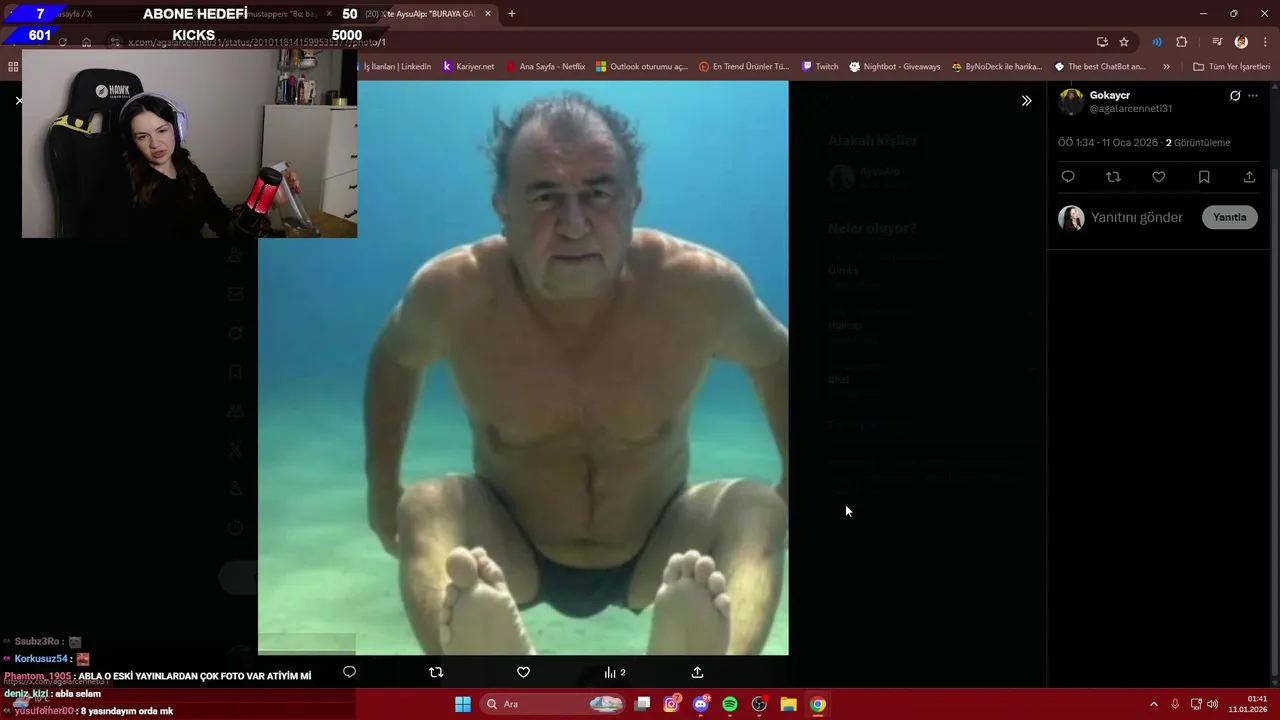This screenshot has height=720, width=1280.
Task: Open File Explorer from the taskbar
Action: 788,704
